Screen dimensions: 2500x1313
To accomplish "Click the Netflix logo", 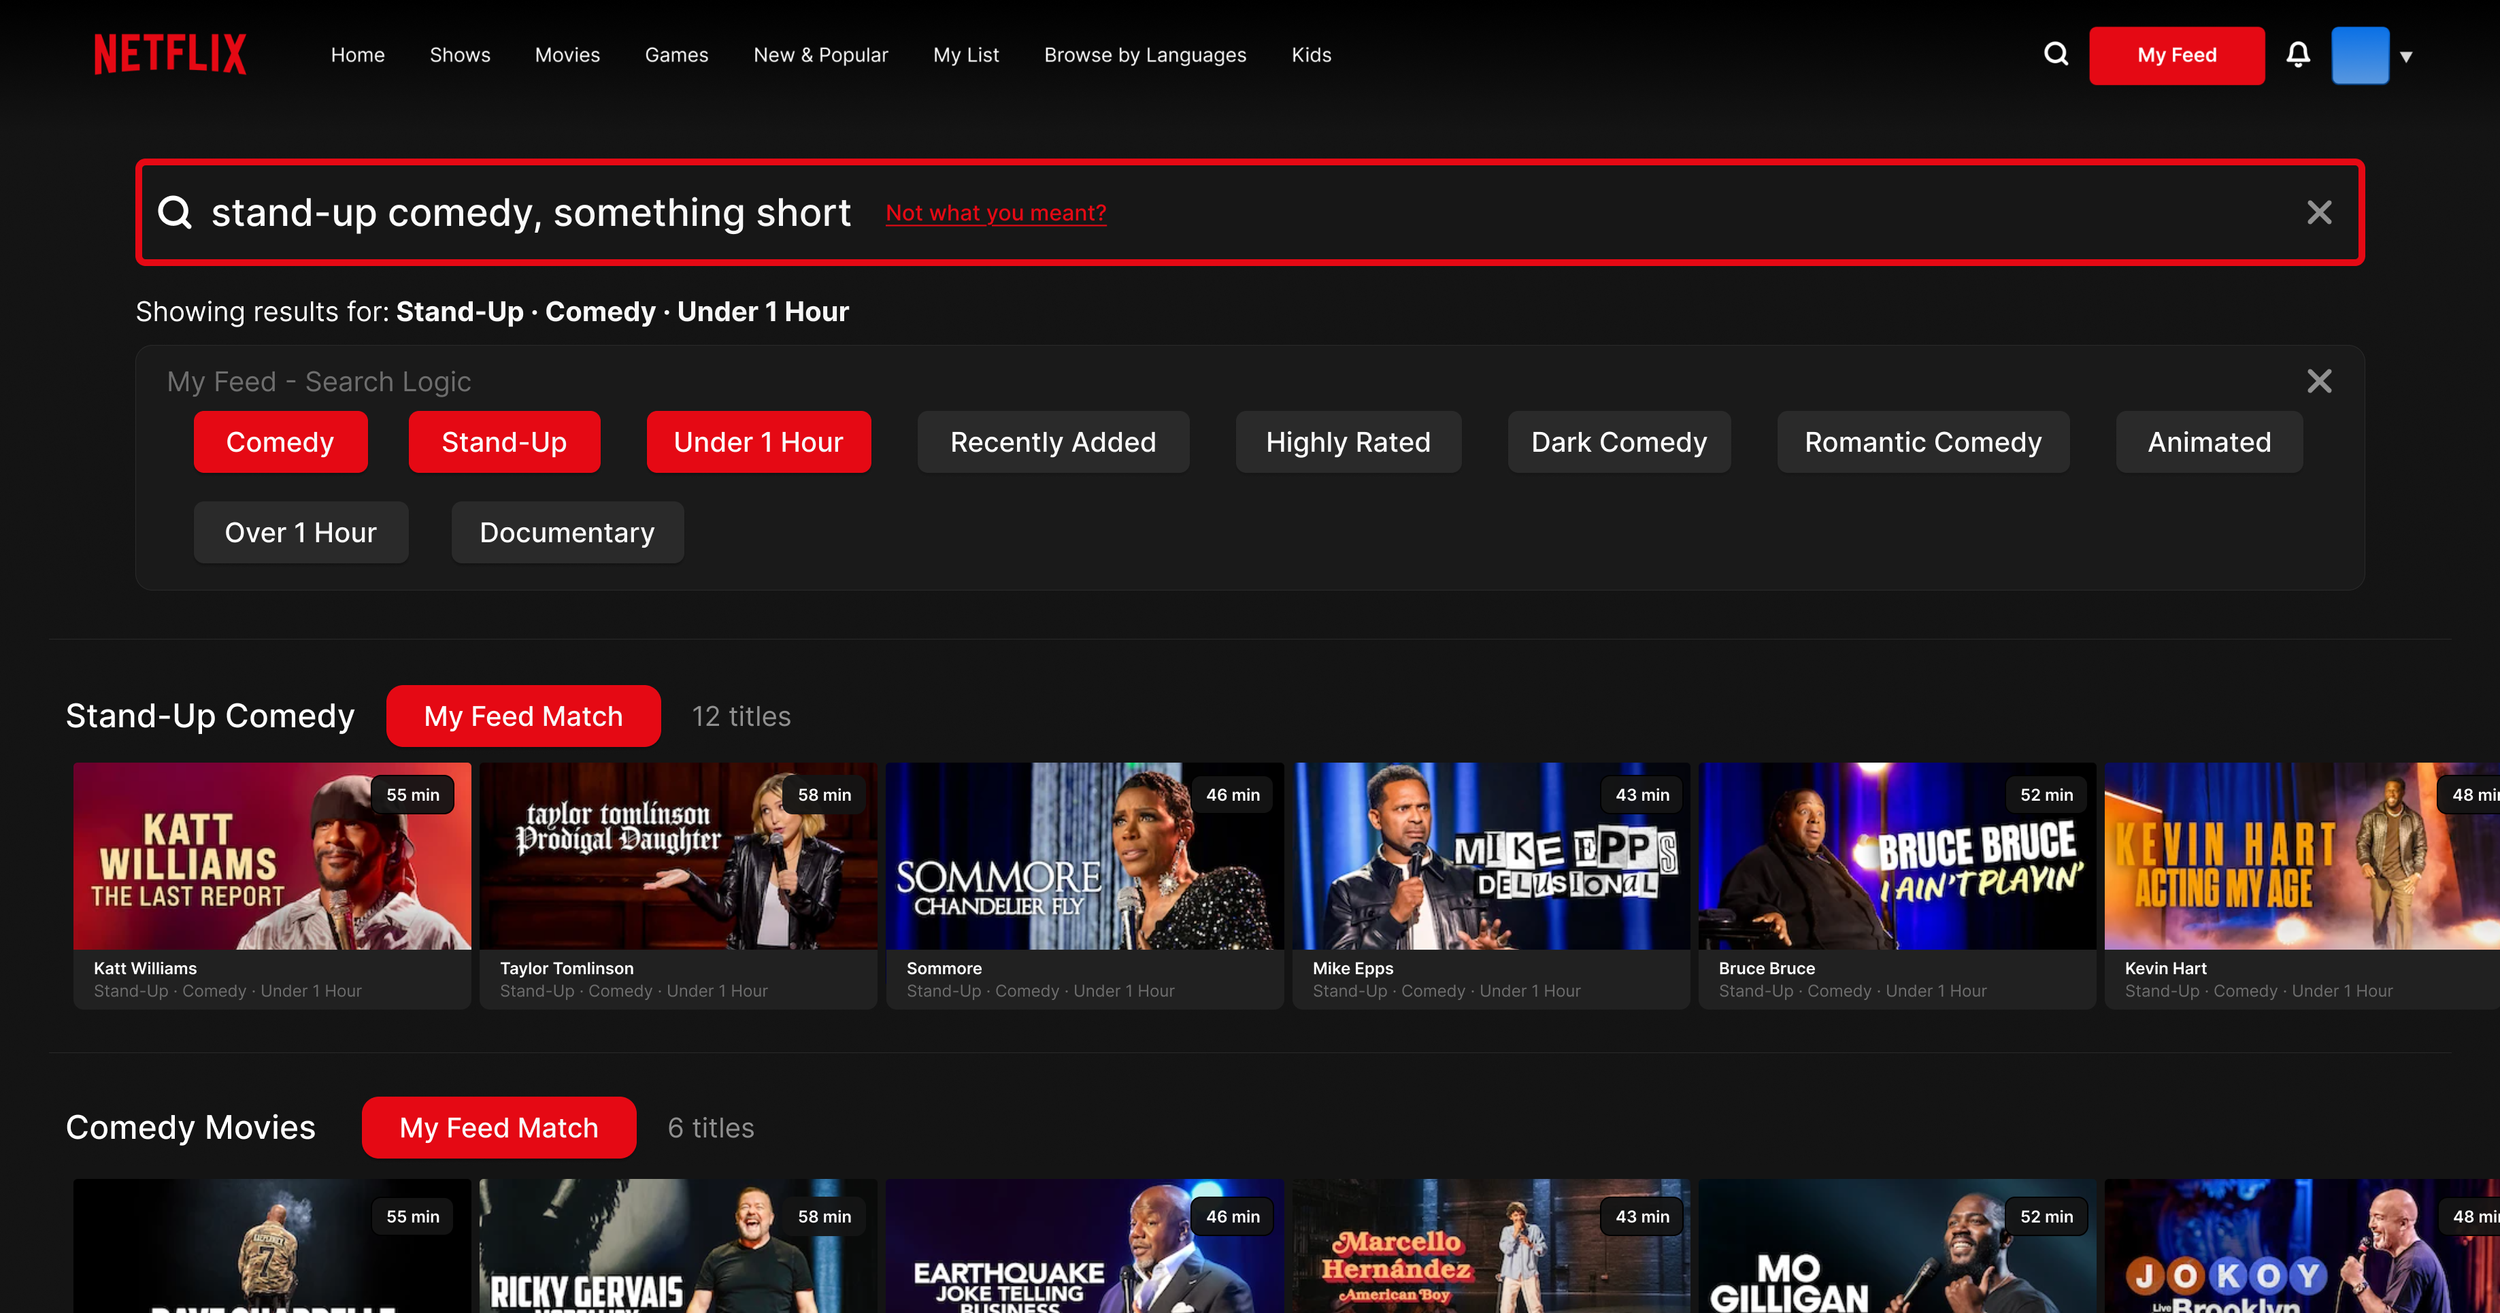I will (170, 54).
